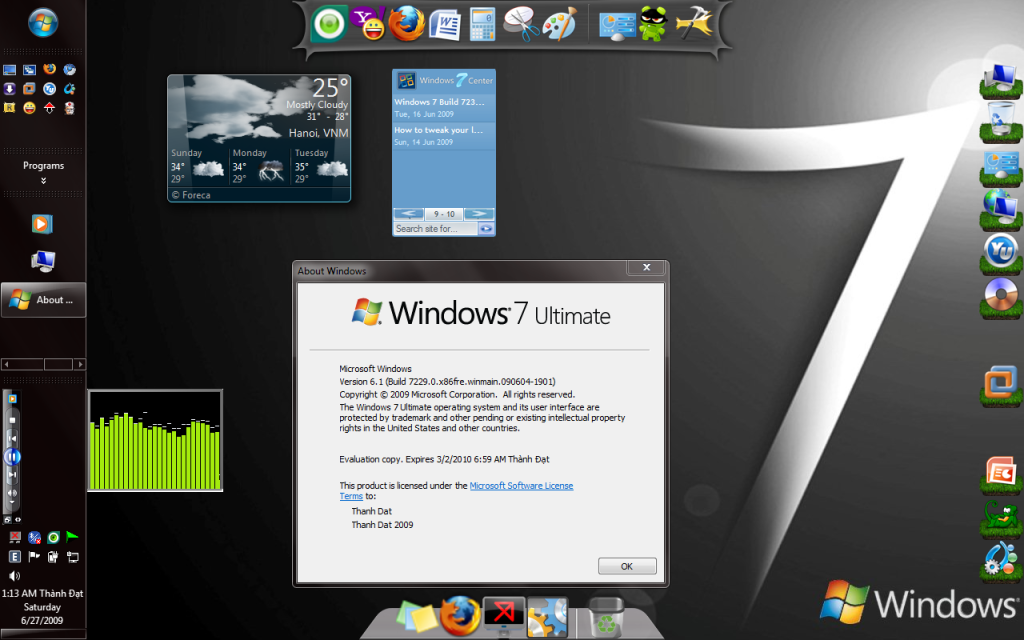Expand the Programs chevron
1024x640 pixels.
click(x=43, y=181)
